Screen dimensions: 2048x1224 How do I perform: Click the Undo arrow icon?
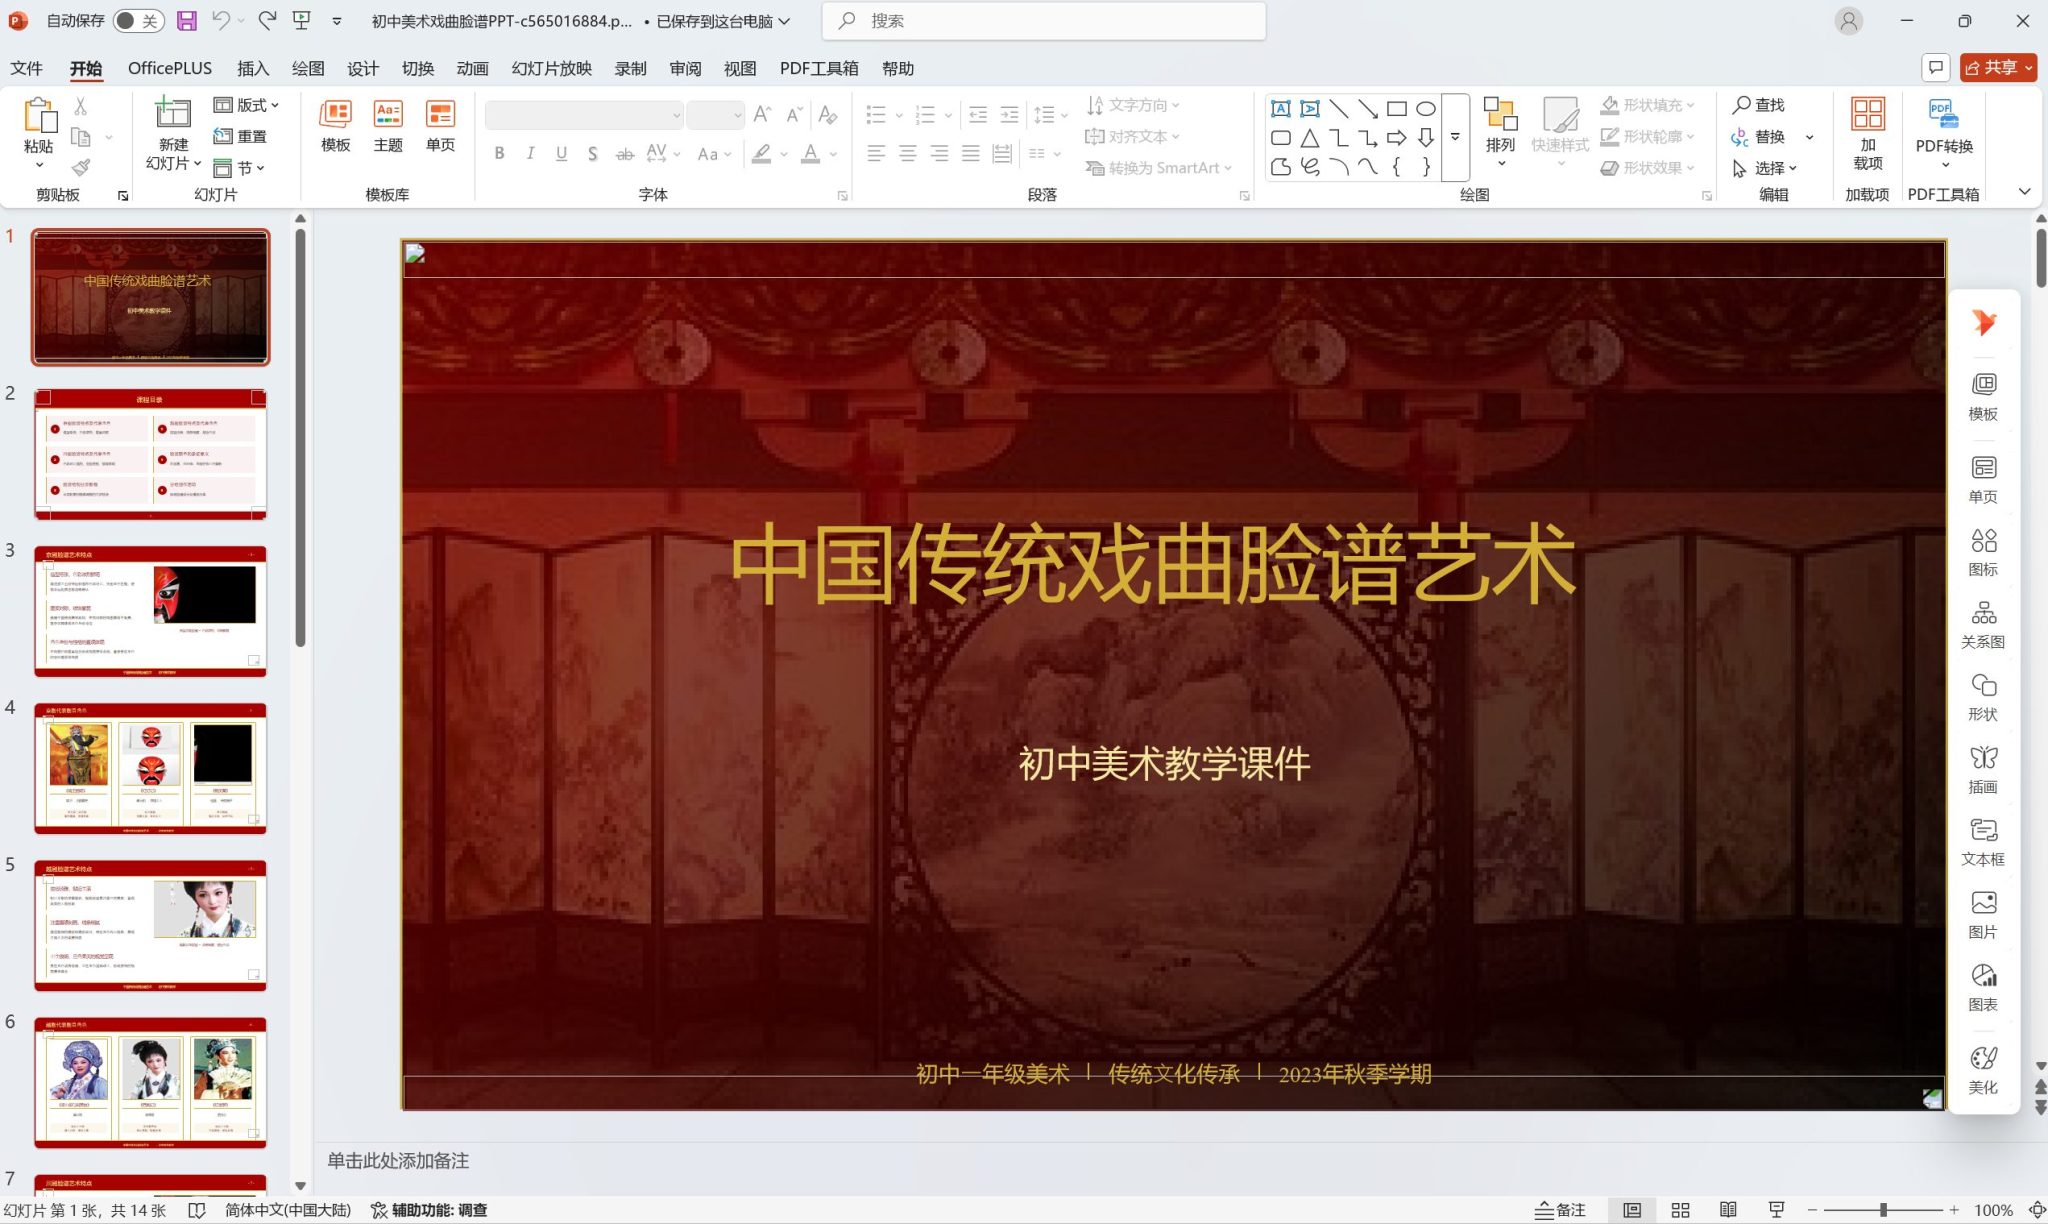click(221, 20)
